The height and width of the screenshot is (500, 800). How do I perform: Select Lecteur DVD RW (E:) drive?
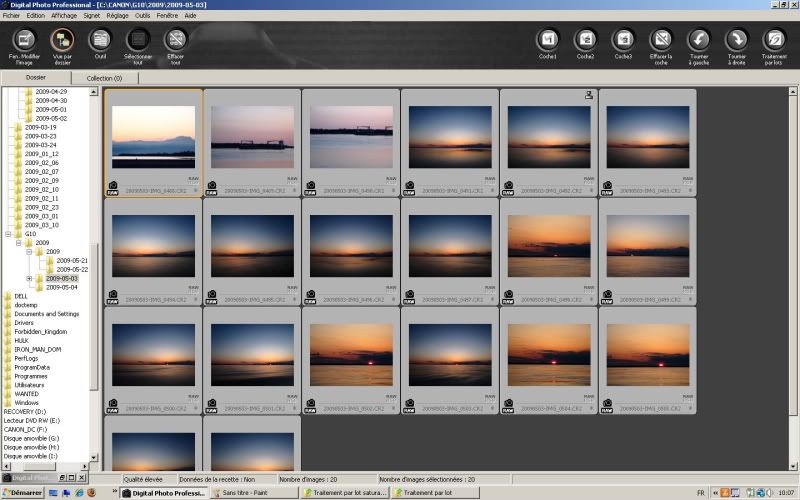tap(32, 421)
